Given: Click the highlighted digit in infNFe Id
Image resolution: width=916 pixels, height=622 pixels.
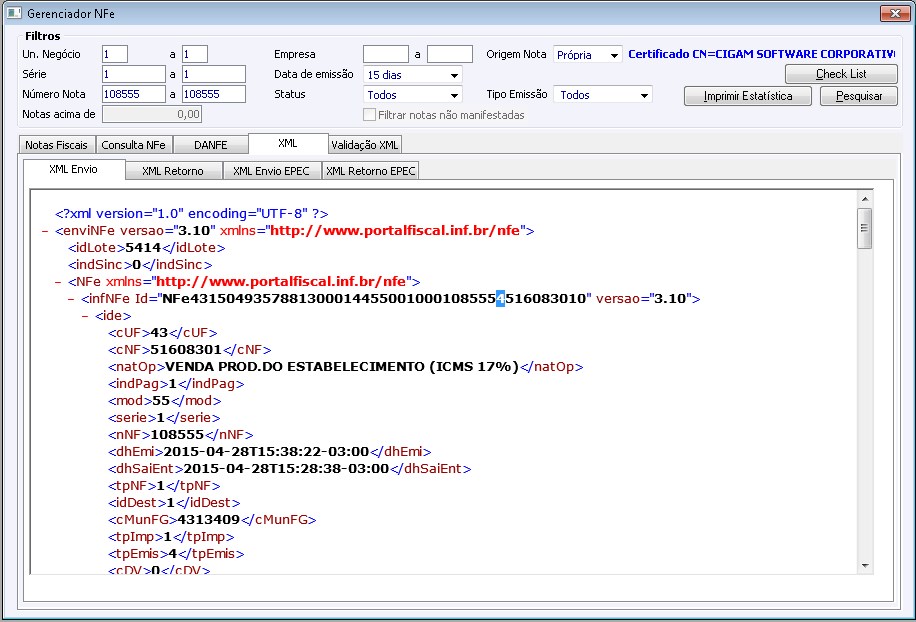Looking at the screenshot, I should pyautogui.click(x=501, y=299).
